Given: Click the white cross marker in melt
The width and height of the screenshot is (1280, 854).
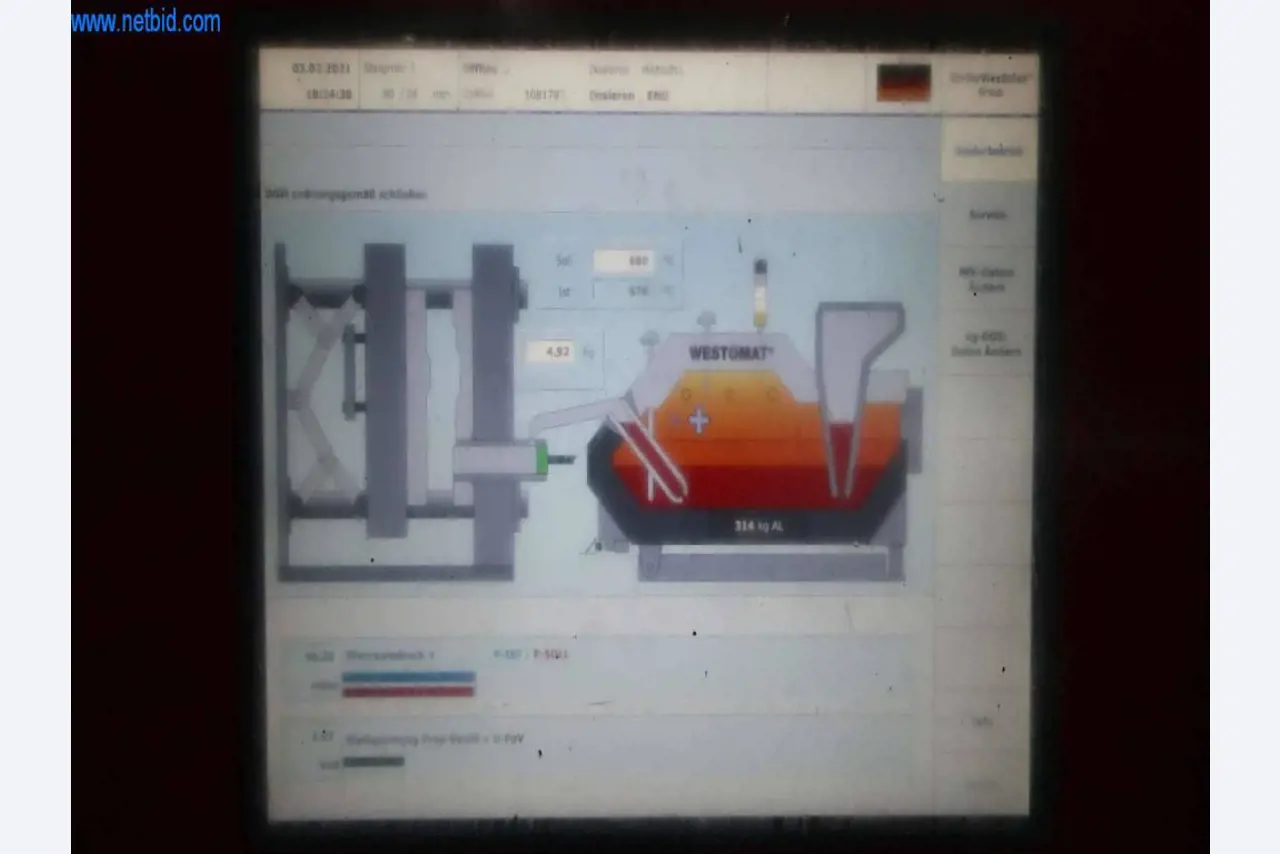Looking at the screenshot, I should [x=699, y=421].
